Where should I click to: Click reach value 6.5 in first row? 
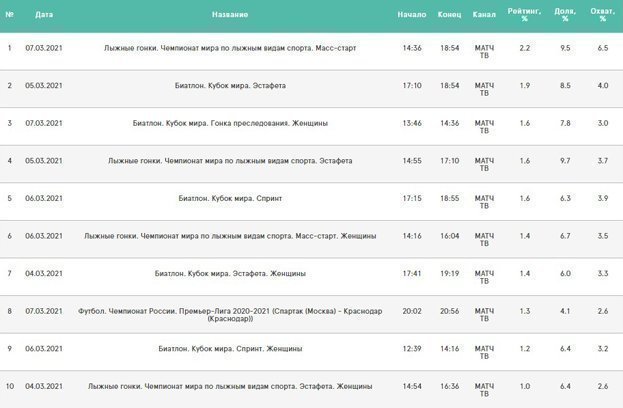pyautogui.click(x=602, y=48)
